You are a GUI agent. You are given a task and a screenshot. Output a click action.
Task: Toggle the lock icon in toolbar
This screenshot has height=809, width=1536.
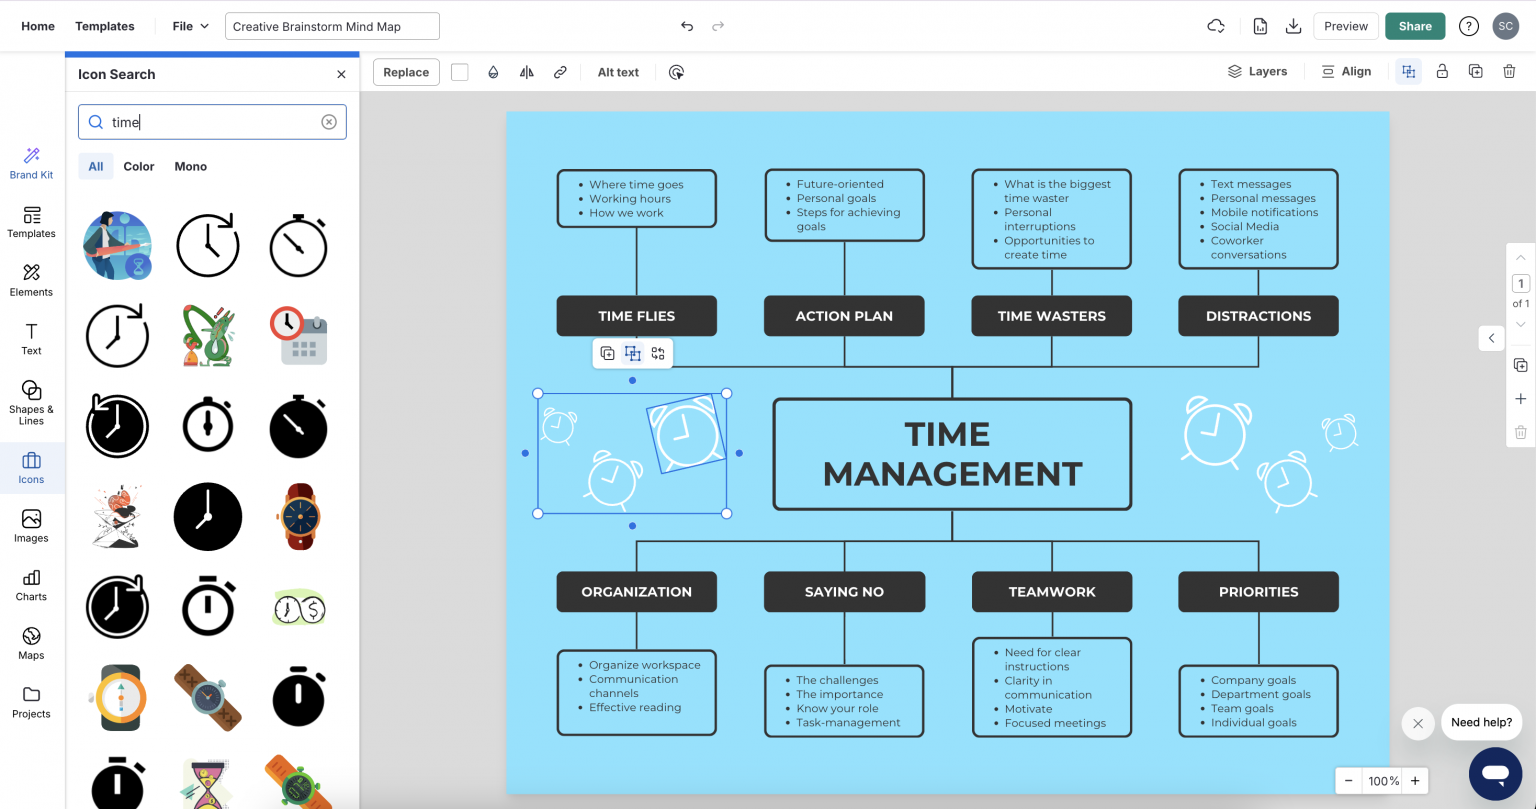pos(1442,71)
